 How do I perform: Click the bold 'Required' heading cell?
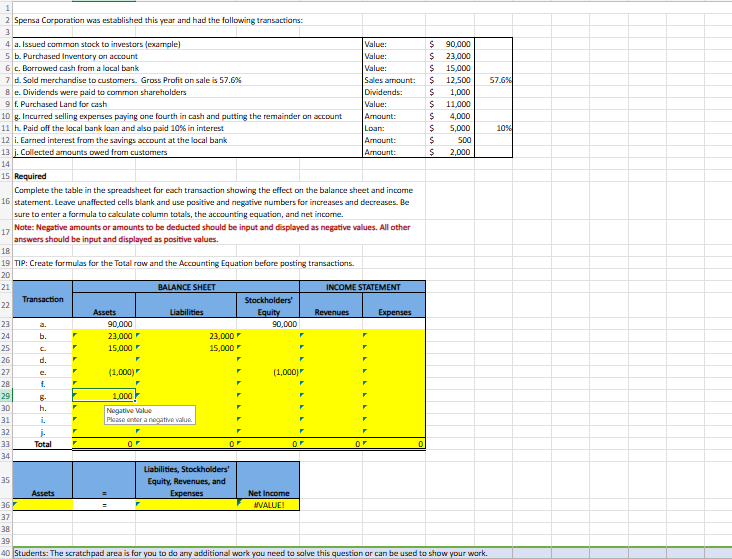[x=30, y=177]
